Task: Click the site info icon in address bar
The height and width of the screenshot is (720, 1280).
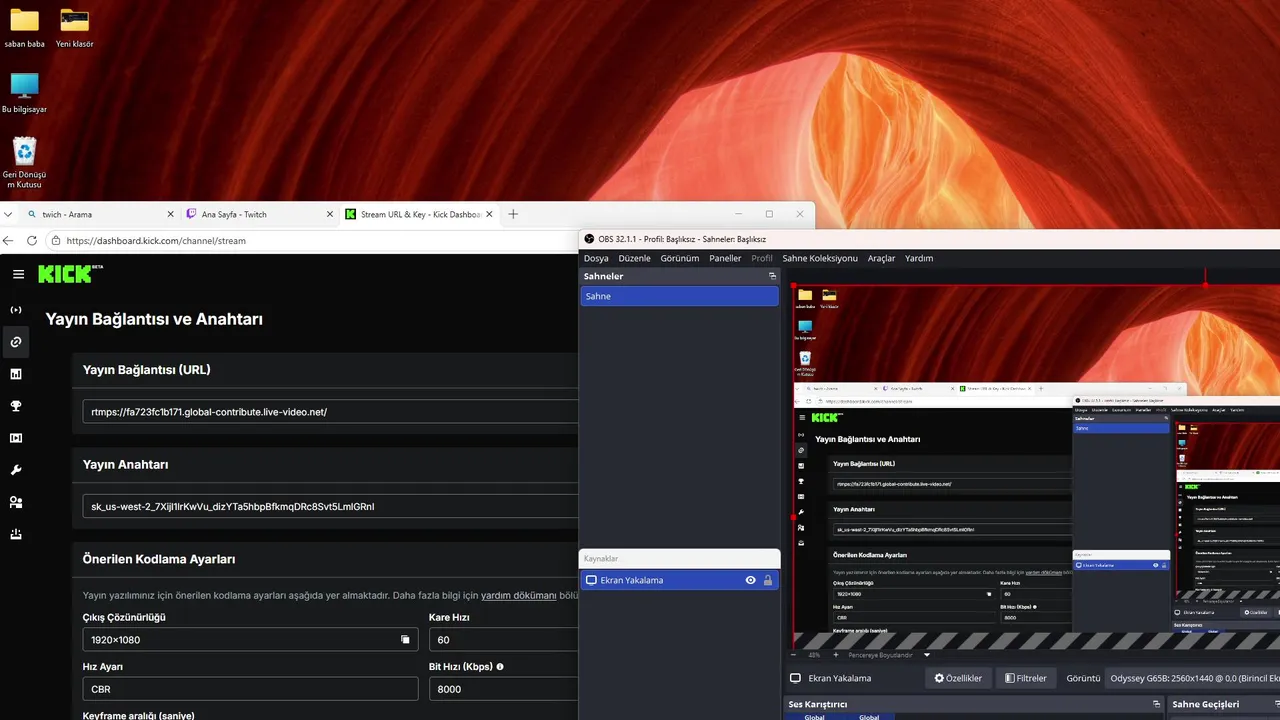Action: [x=56, y=240]
